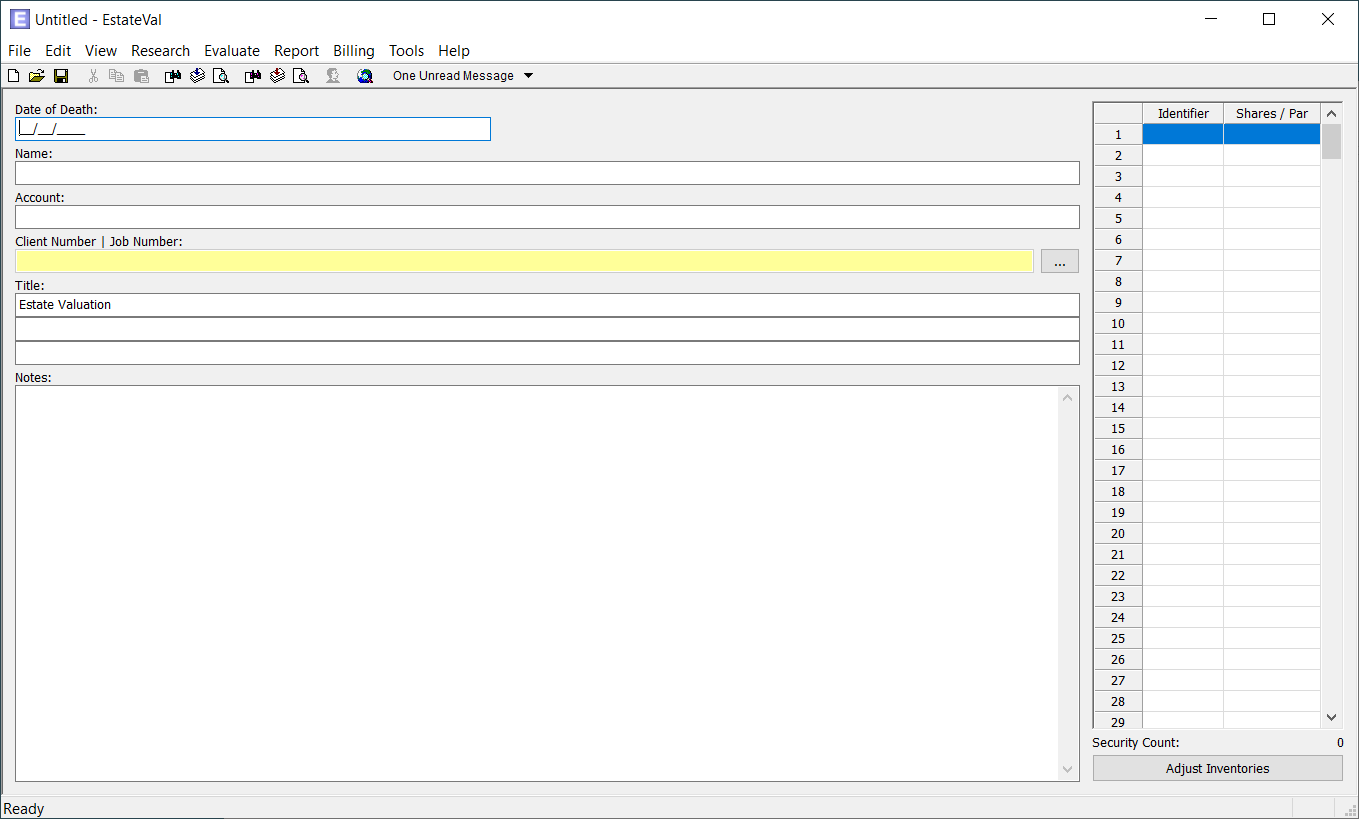Click the Shares / Par column header
Image resolution: width=1359 pixels, height=819 pixels.
(x=1272, y=113)
